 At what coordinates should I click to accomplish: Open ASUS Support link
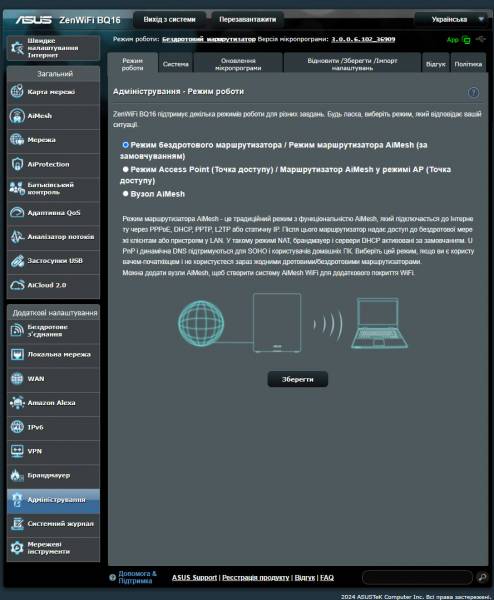coord(194,577)
